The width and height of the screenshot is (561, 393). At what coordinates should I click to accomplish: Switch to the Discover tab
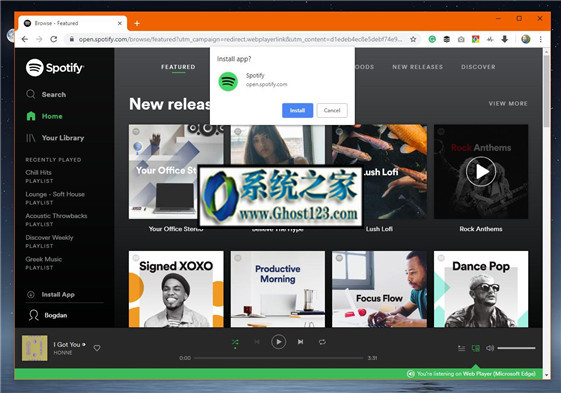pyautogui.click(x=478, y=67)
